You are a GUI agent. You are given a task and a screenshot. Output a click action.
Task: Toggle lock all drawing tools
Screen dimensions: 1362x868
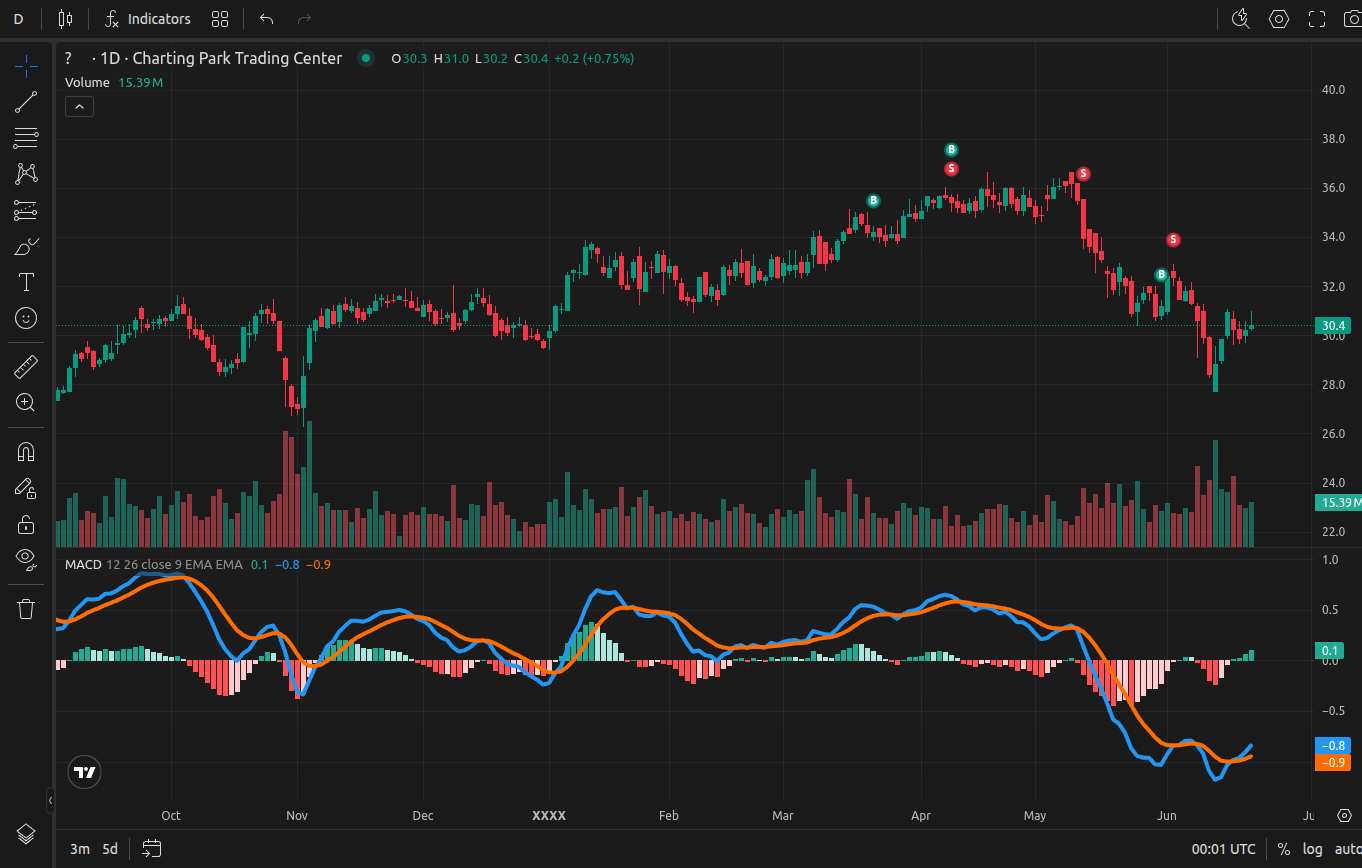[x=26, y=524]
